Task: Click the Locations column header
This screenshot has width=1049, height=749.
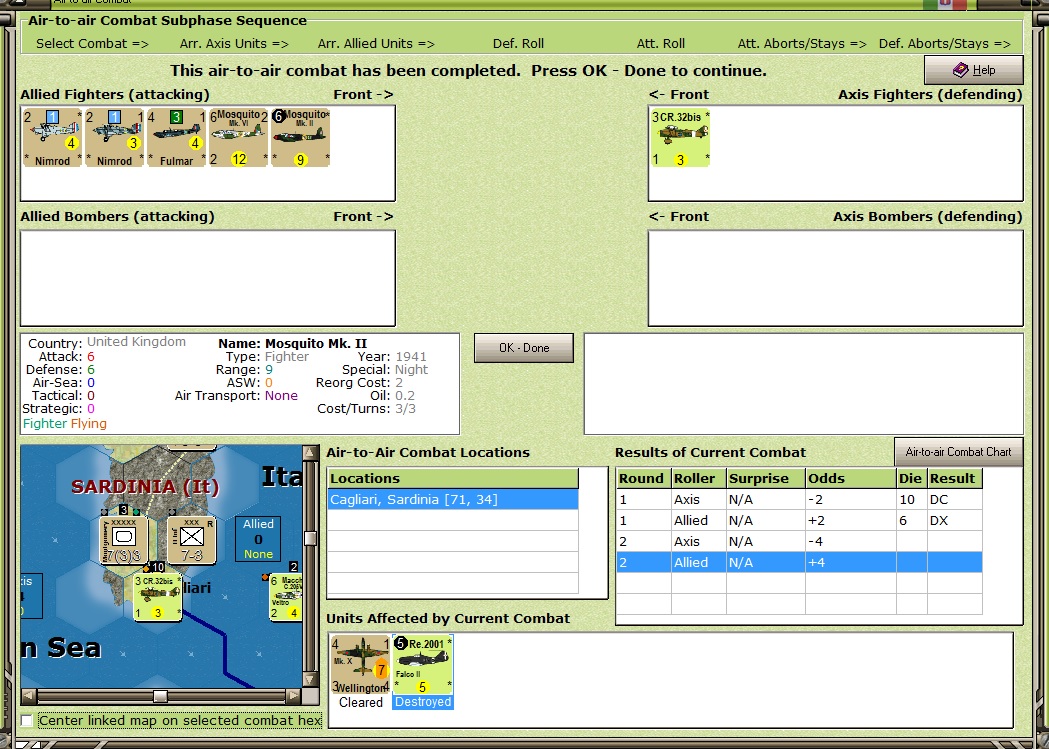Action: pyautogui.click(x=453, y=478)
